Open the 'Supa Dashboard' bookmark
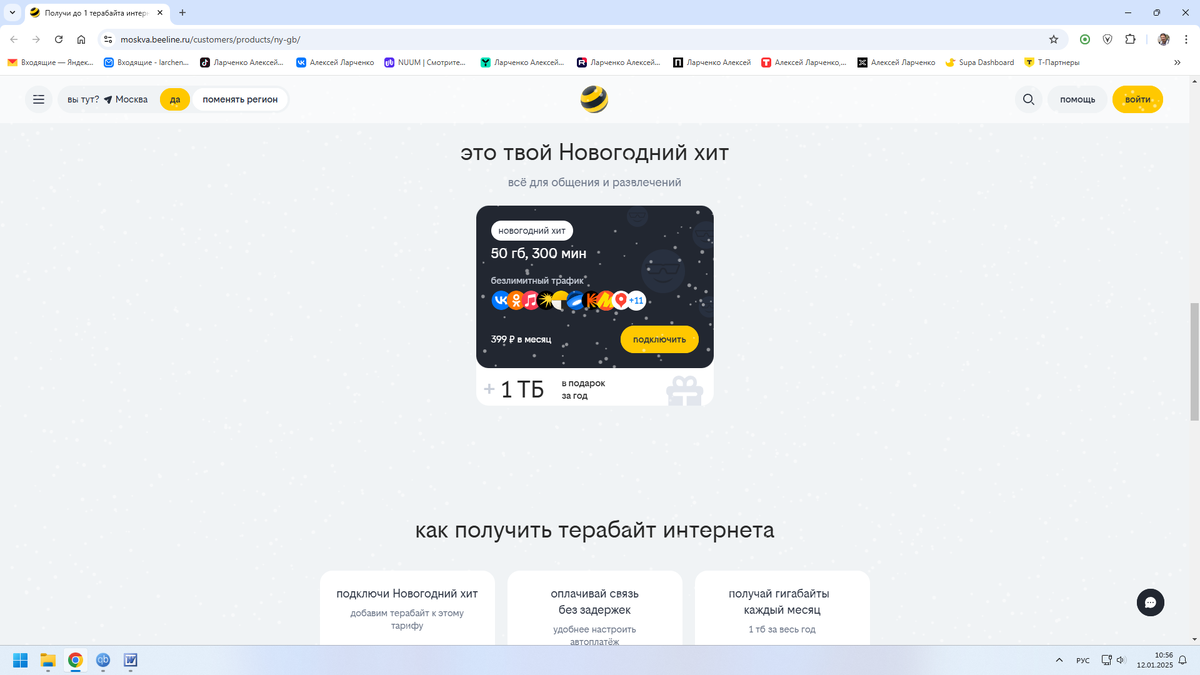This screenshot has height=675, width=1200. [979, 62]
